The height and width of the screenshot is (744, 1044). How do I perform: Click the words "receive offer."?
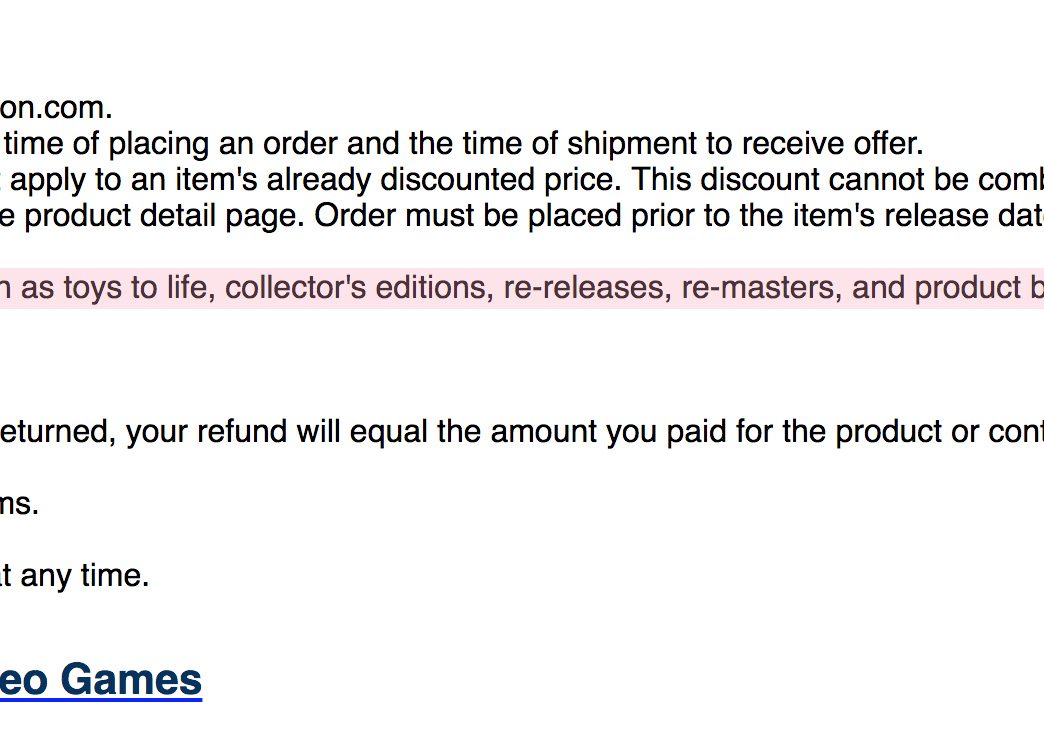point(832,144)
